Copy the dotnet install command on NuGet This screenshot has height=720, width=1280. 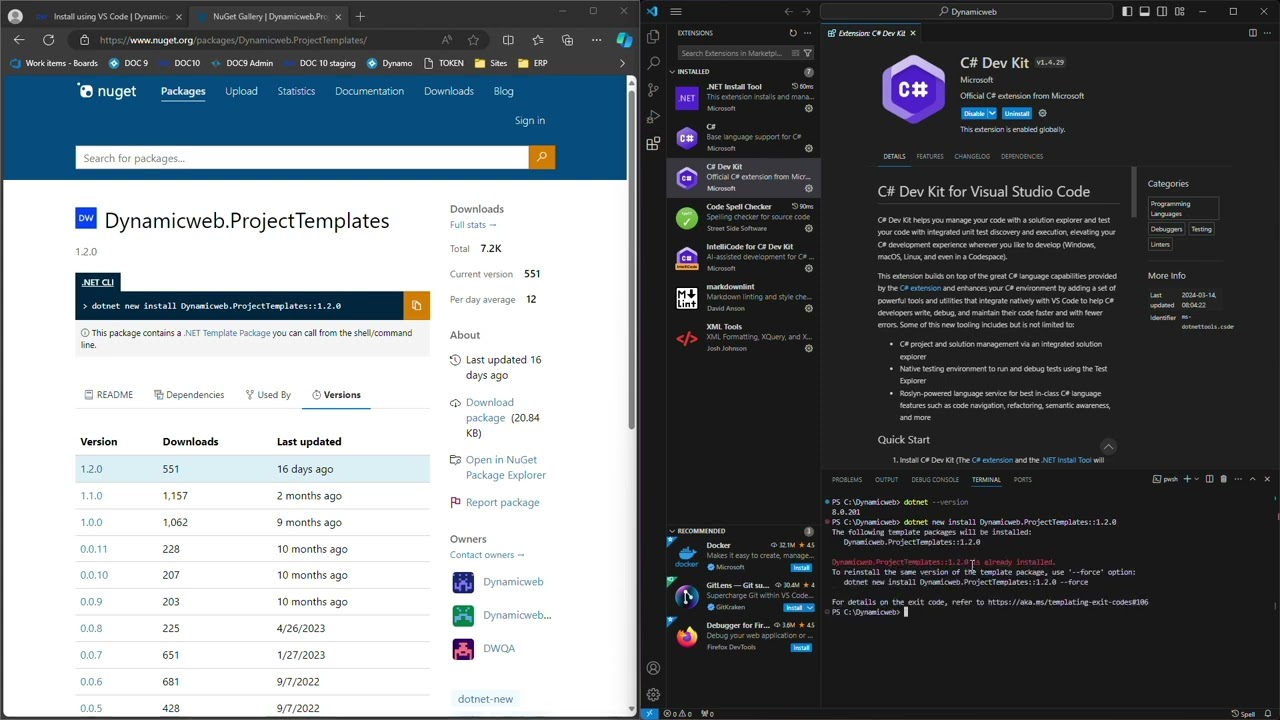point(416,305)
